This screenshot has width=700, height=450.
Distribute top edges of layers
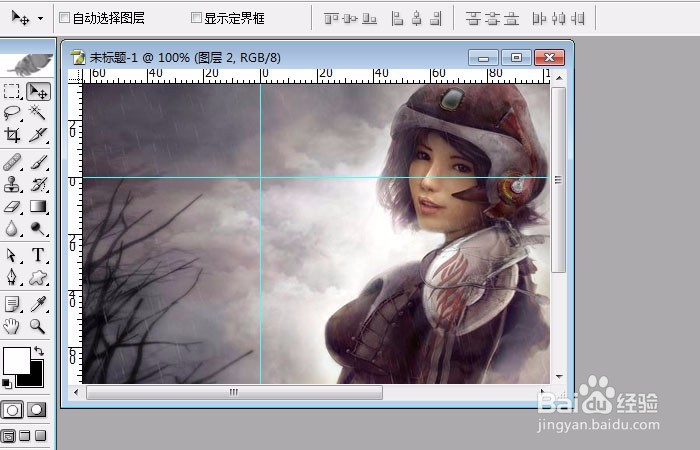473,19
